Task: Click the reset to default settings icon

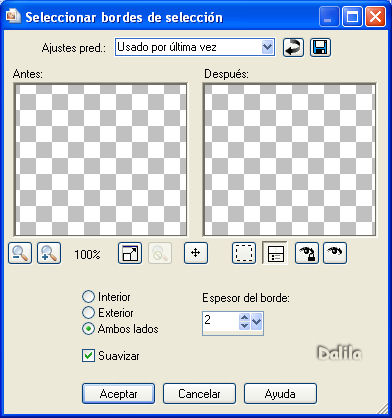Action: (x=293, y=48)
